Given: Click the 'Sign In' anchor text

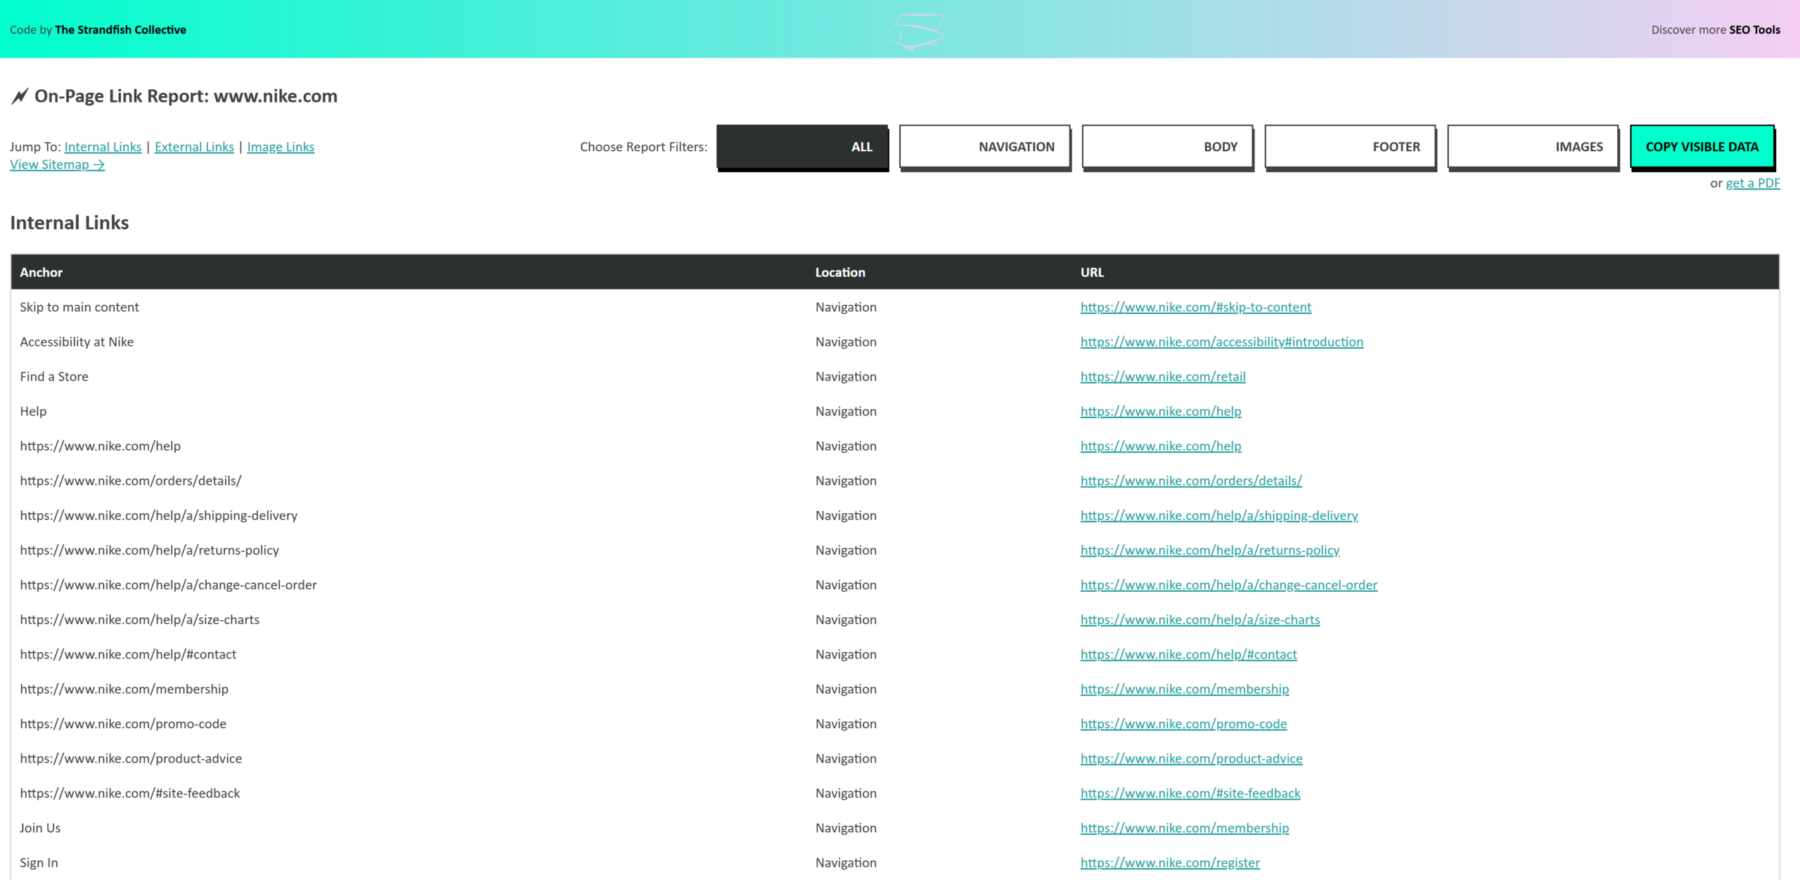Looking at the screenshot, I should coord(39,863).
